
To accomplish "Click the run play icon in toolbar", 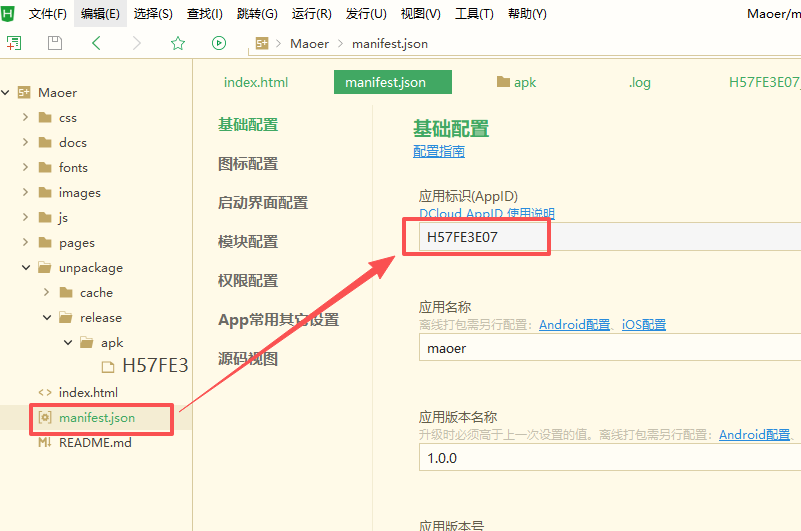I will click(x=219, y=43).
